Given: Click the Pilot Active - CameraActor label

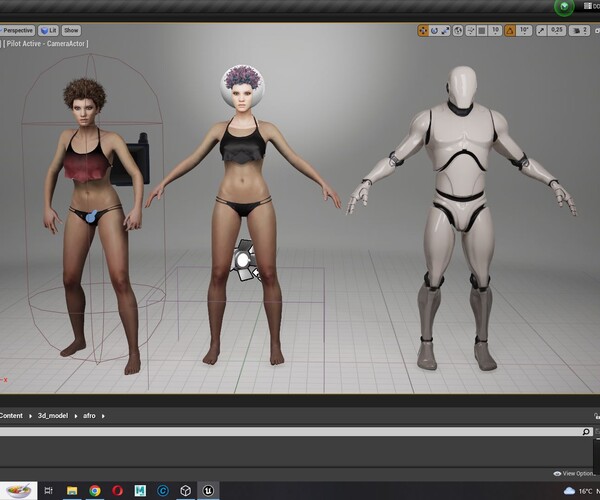Looking at the screenshot, I should 46,44.
